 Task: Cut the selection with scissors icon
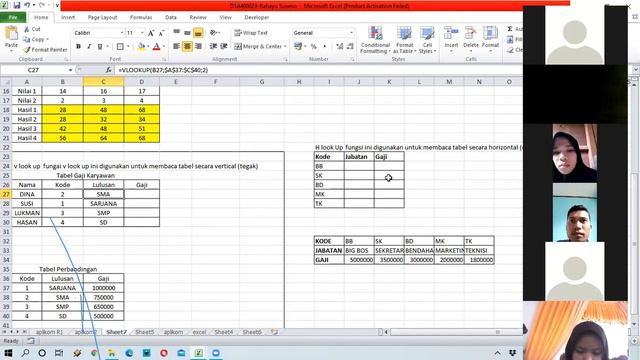click(x=27, y=29)
